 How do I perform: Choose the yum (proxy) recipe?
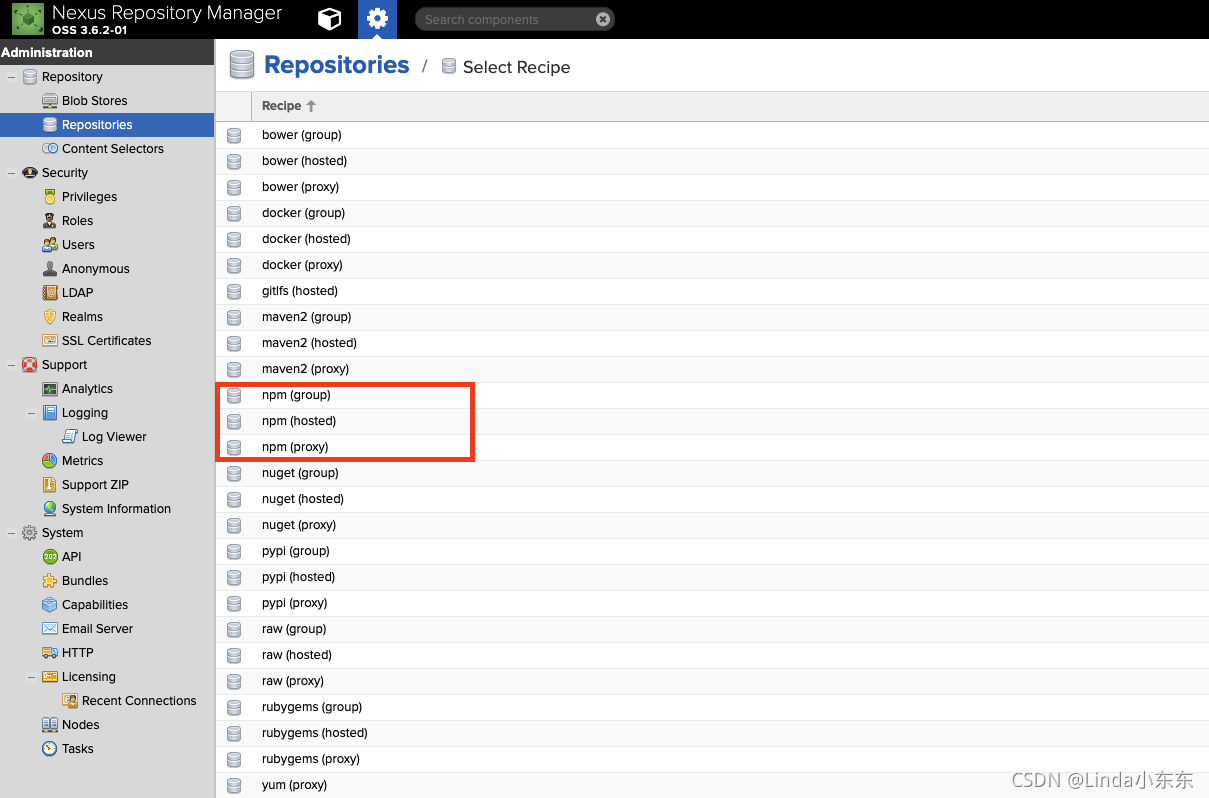(x=712, y=785)
